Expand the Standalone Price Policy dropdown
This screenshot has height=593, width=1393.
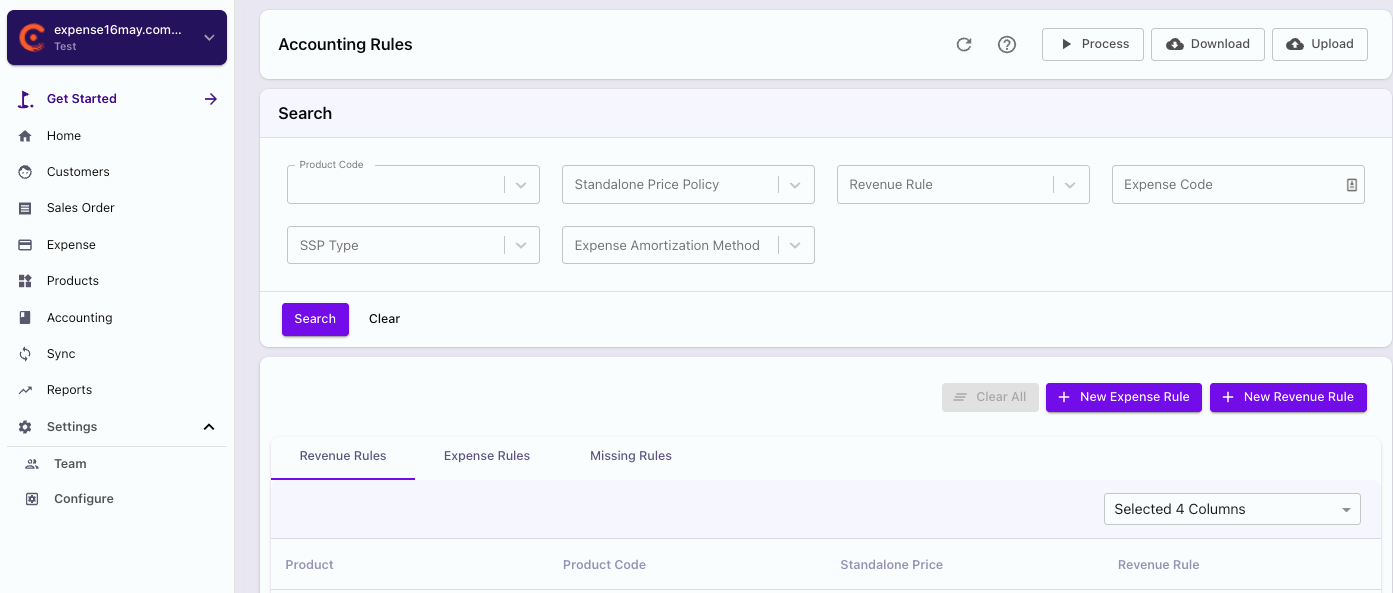(x=795, y=185)
